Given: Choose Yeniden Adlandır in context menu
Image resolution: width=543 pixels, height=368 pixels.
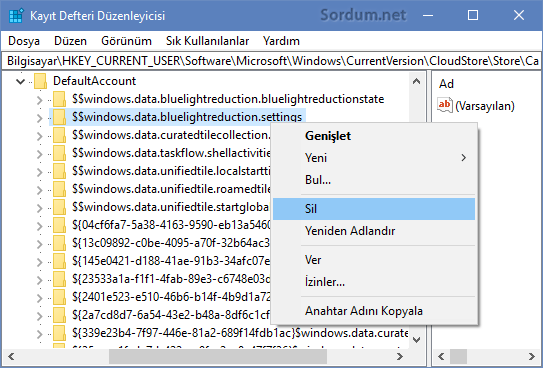Looking at the screenshot, I should pyautogui.click(x=374, y=231).
